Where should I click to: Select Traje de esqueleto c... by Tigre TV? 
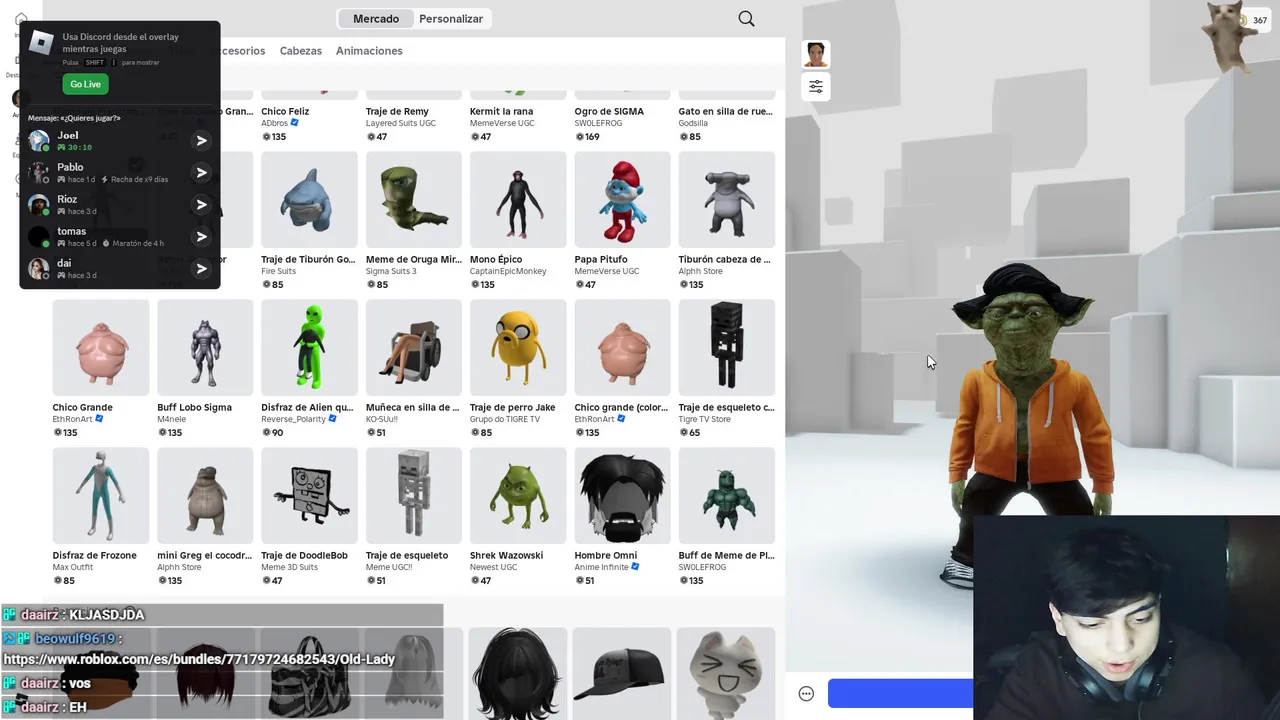pos(727,348)
